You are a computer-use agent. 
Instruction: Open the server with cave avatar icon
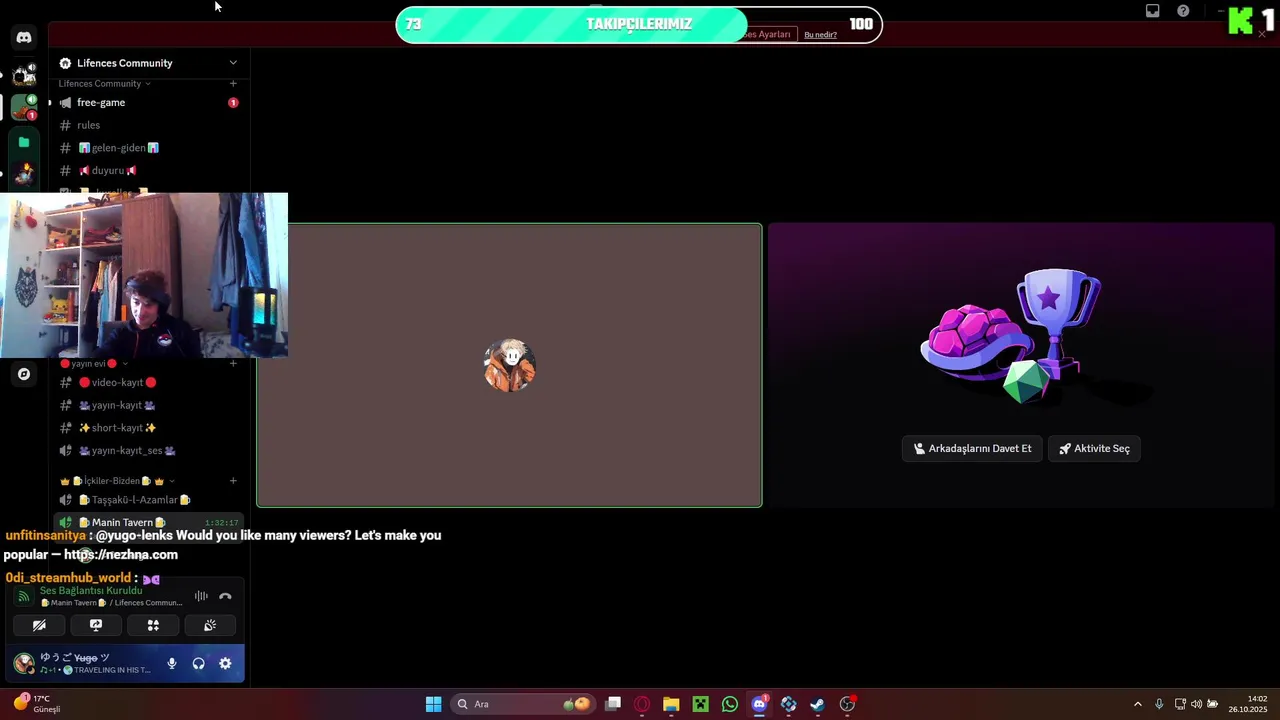tap(24, 74)
